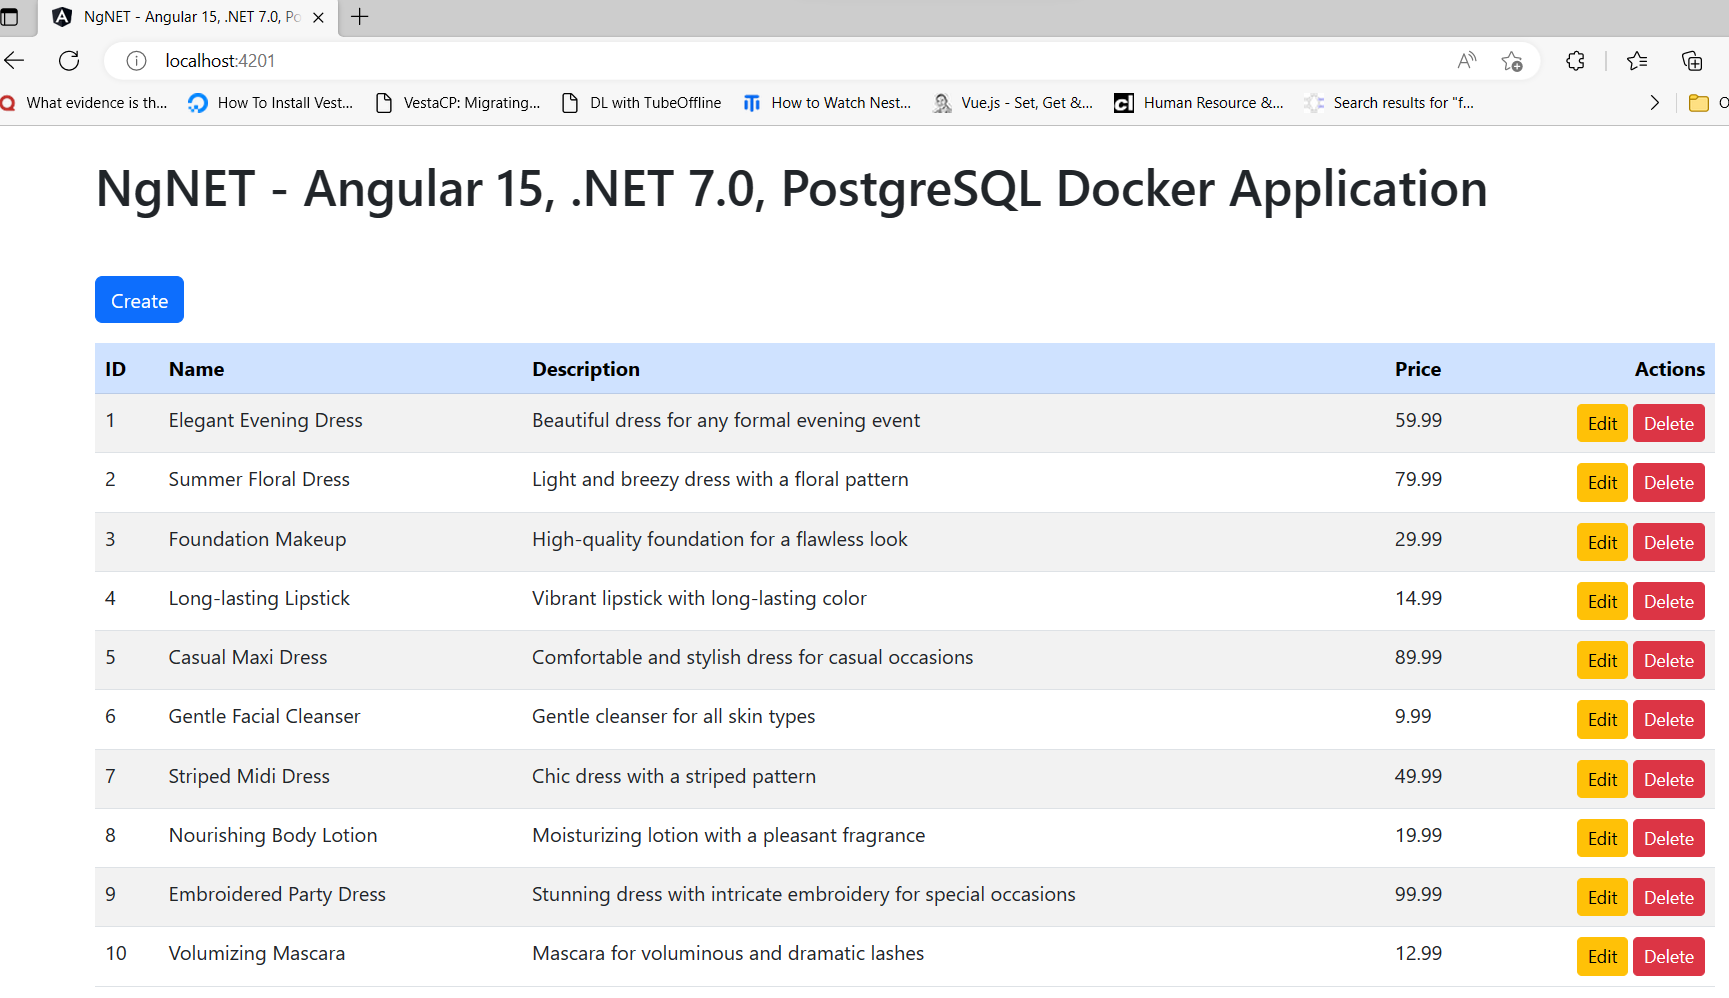Expand the bookmarks bar overflow chevron

1654,103
